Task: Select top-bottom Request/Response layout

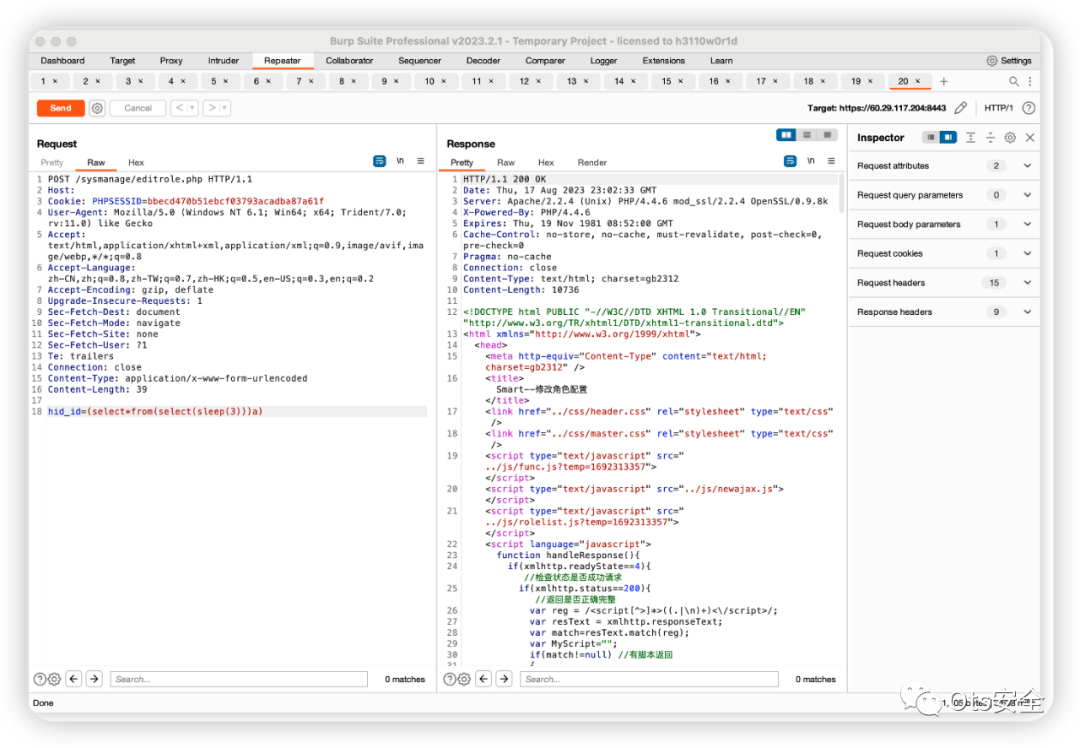Action: (807, 135)
